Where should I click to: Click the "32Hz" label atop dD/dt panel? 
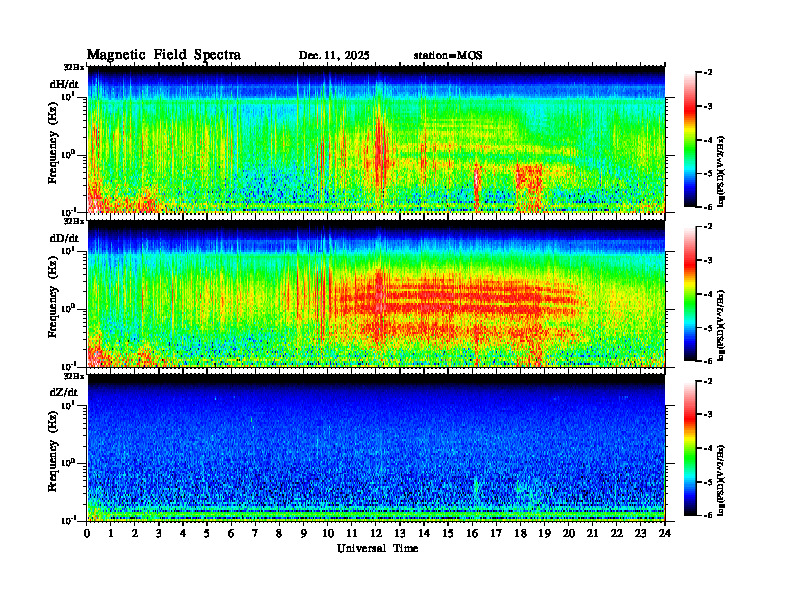tap(74, 221)
